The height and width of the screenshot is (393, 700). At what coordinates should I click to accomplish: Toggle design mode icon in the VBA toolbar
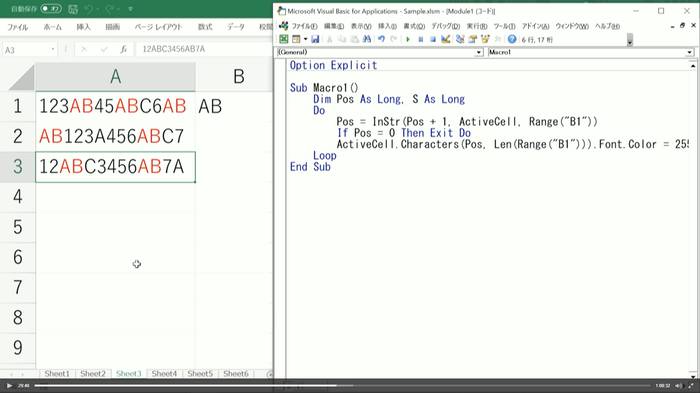click(445, 39)
